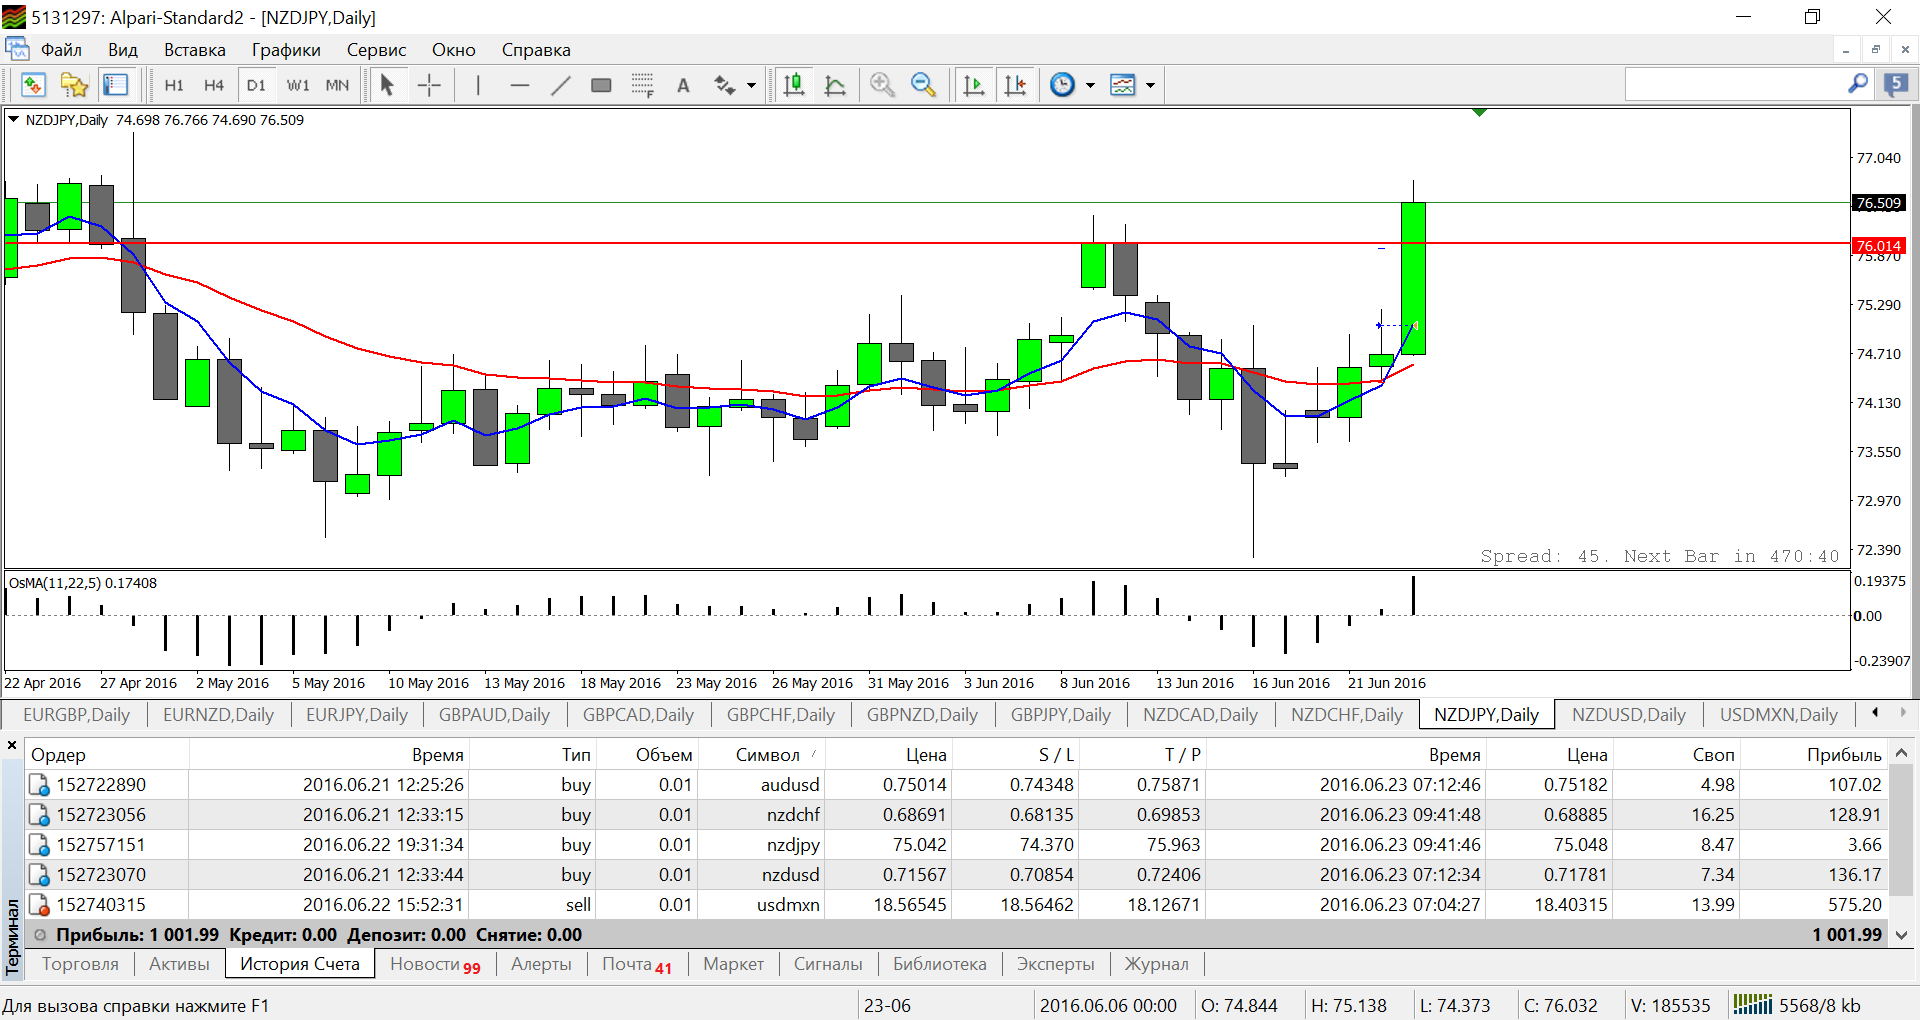The image size is (1920, 1020).
Task: Select the text label tool
Action: (683, 85)
